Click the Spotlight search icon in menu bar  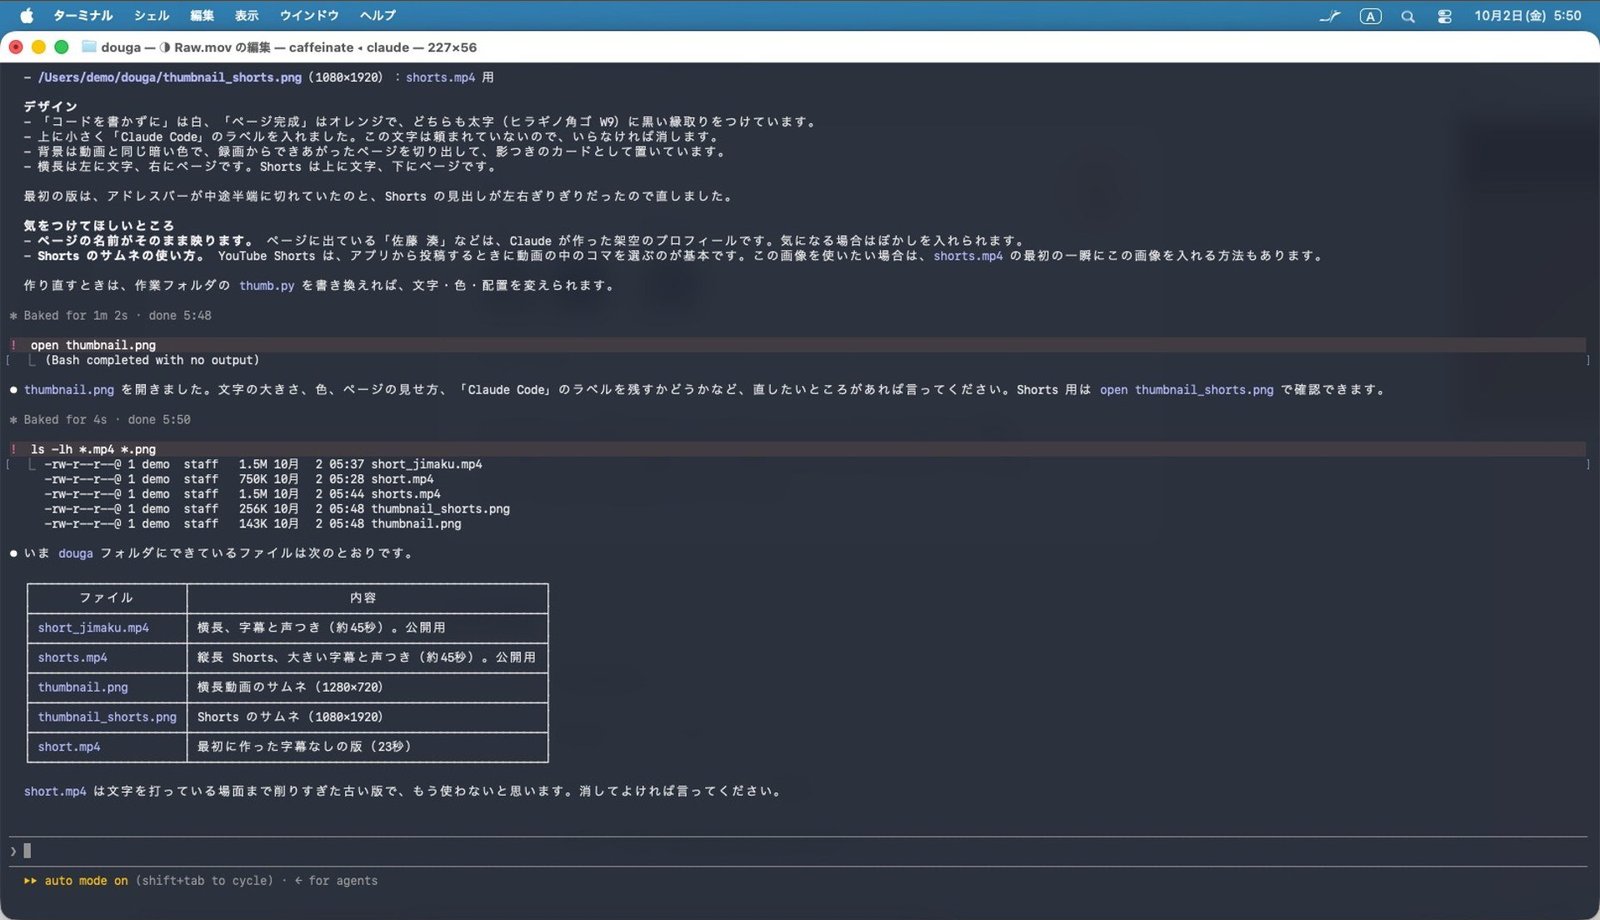pyautogui.click(x=1408, y=16)
